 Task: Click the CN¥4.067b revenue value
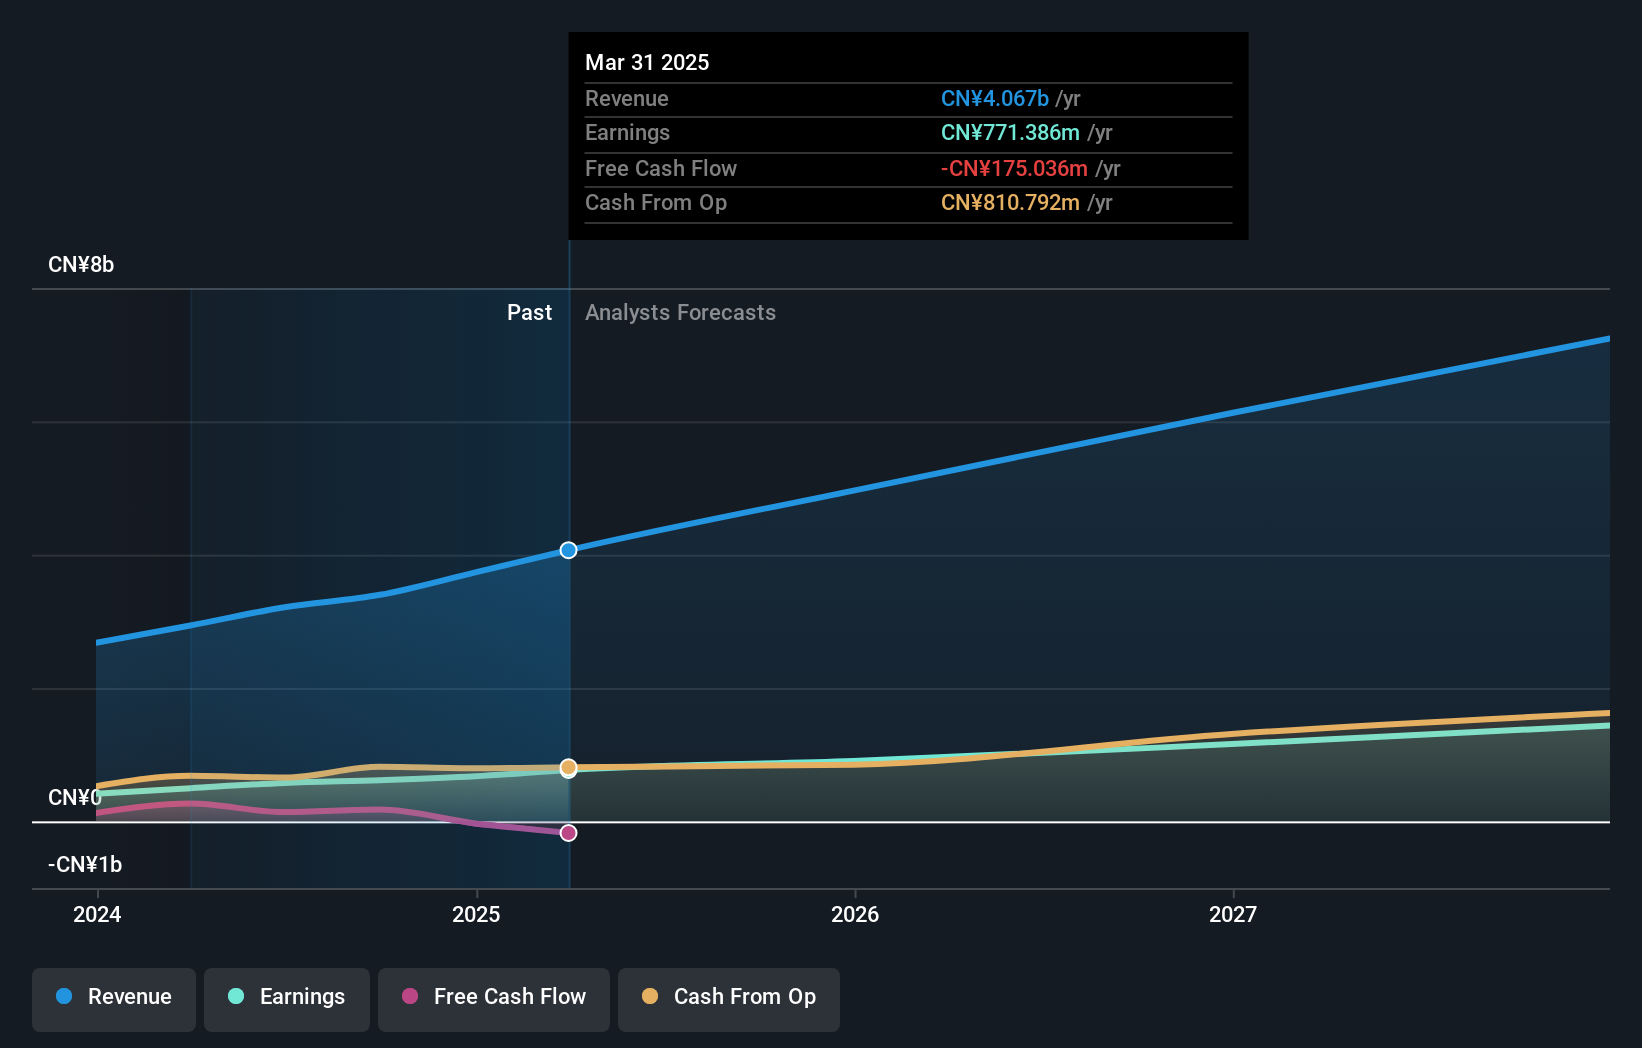pyautogui.click(x=995, y=99)
